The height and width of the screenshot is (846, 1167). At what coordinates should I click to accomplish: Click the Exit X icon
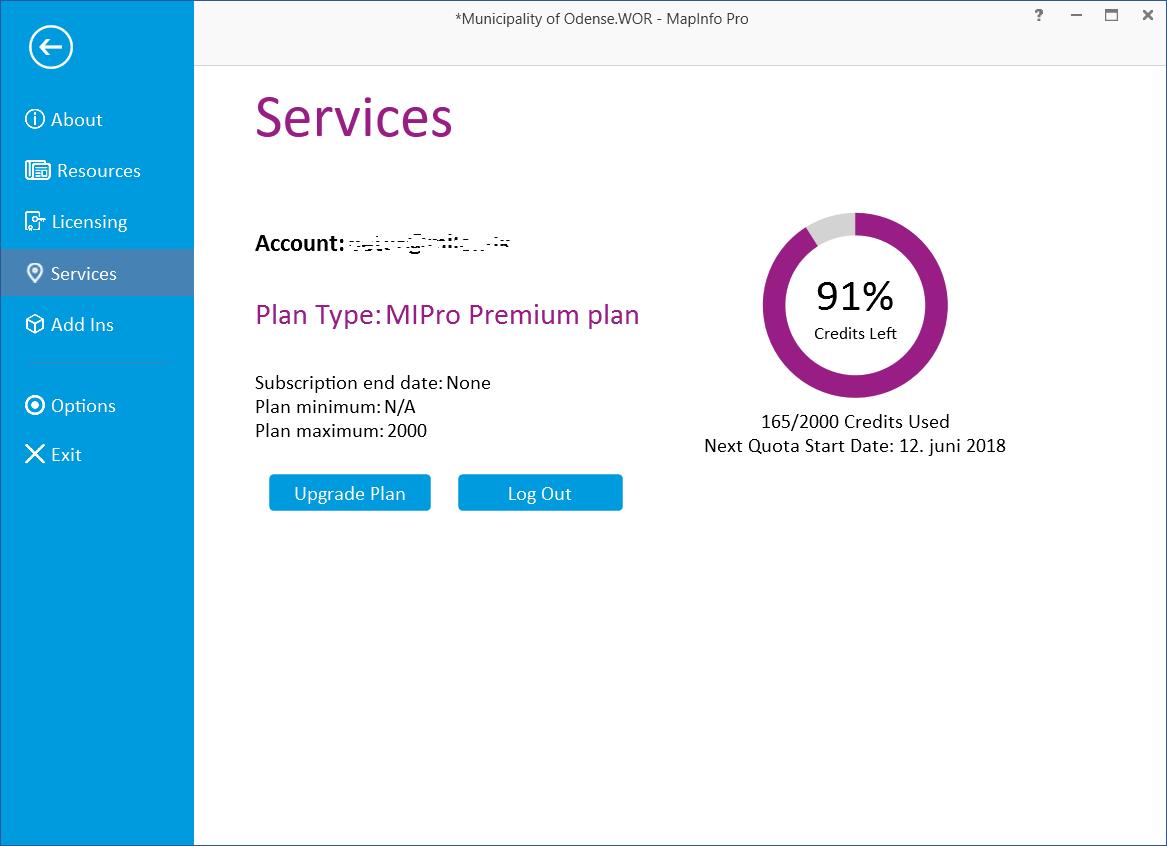35,455
